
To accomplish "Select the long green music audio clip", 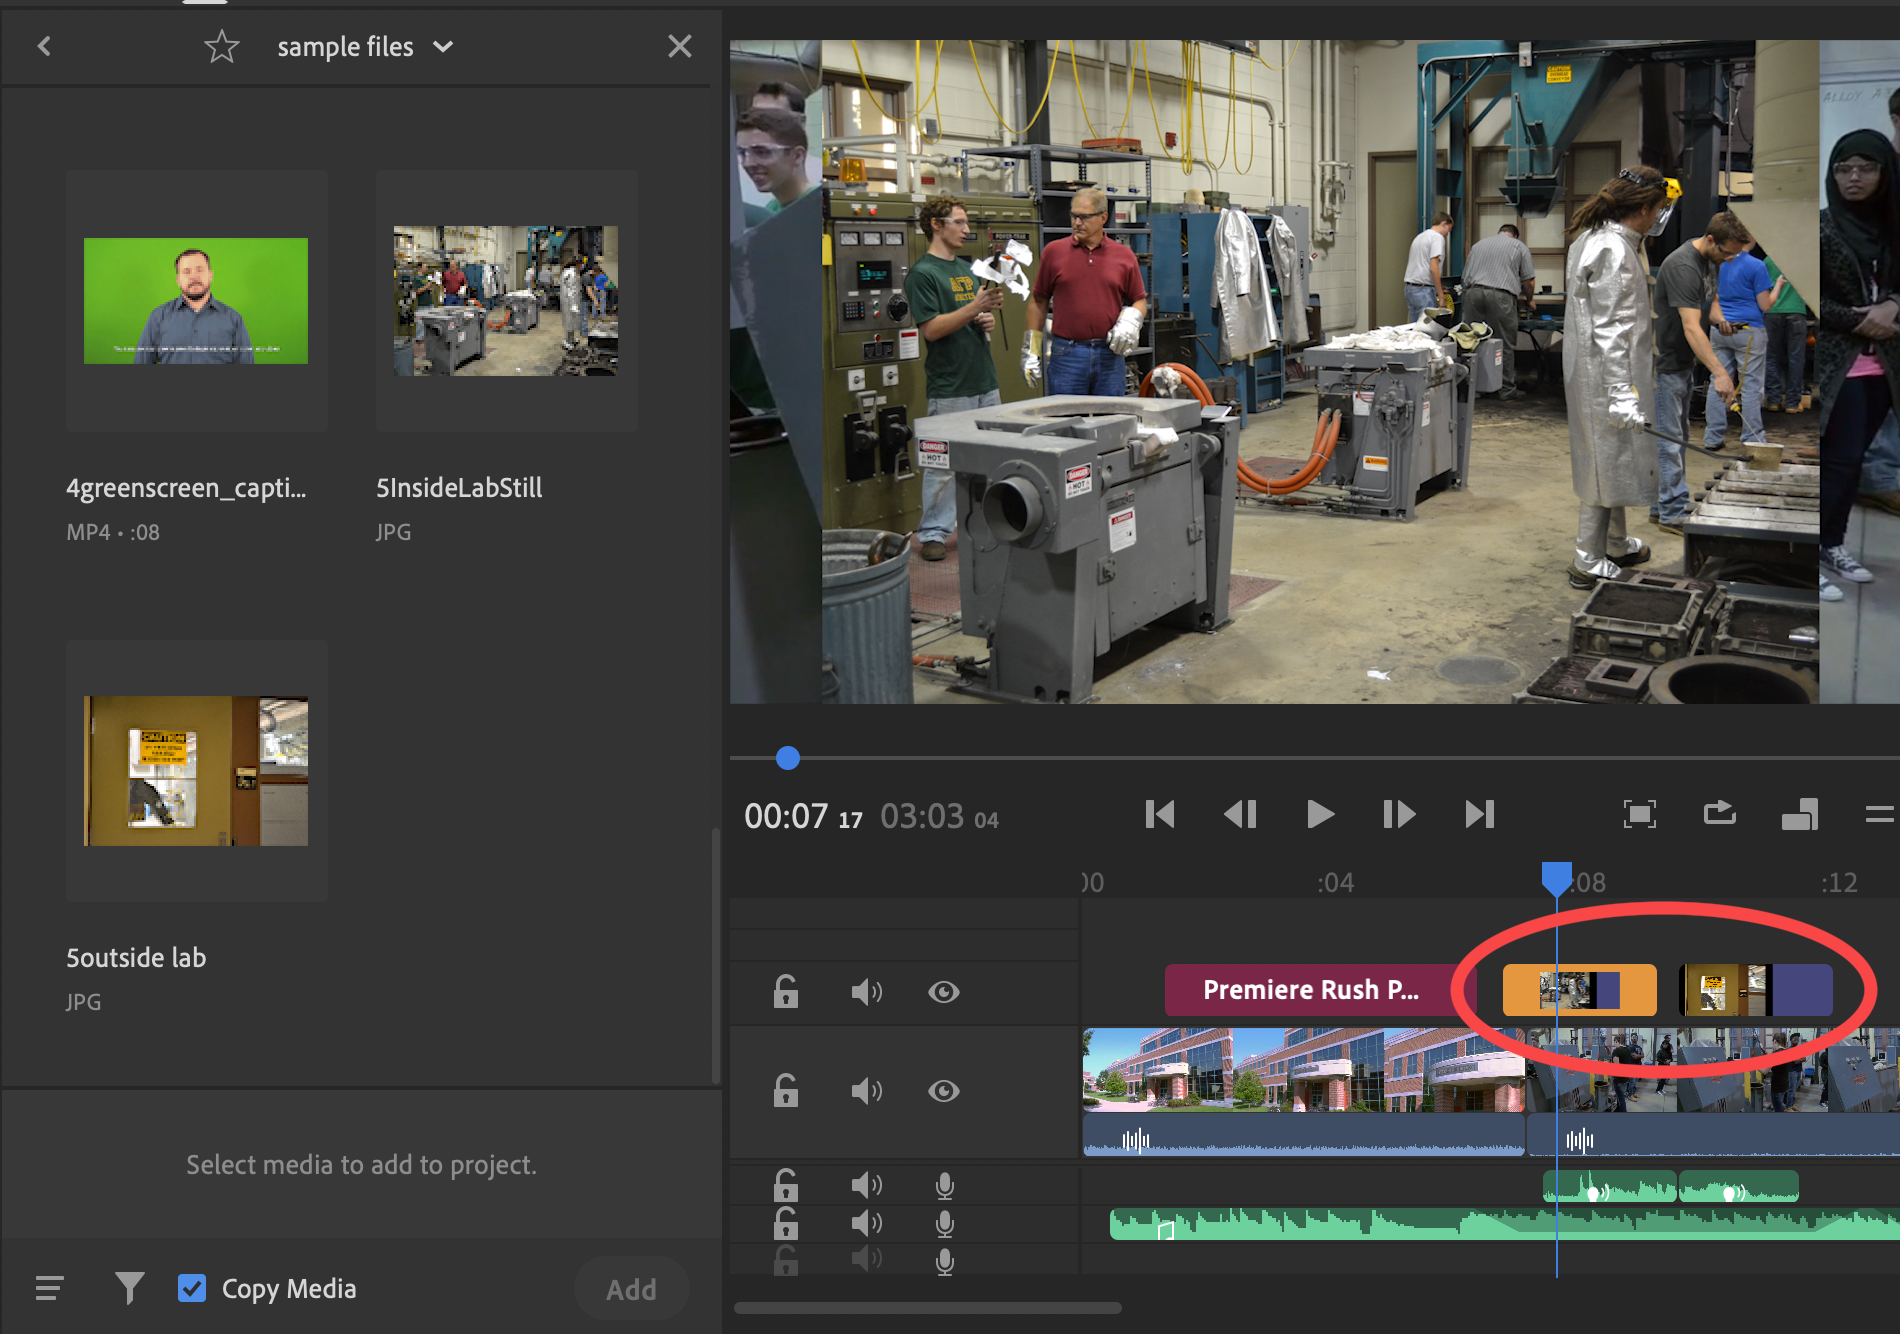I will [x=1504, y=1223].
